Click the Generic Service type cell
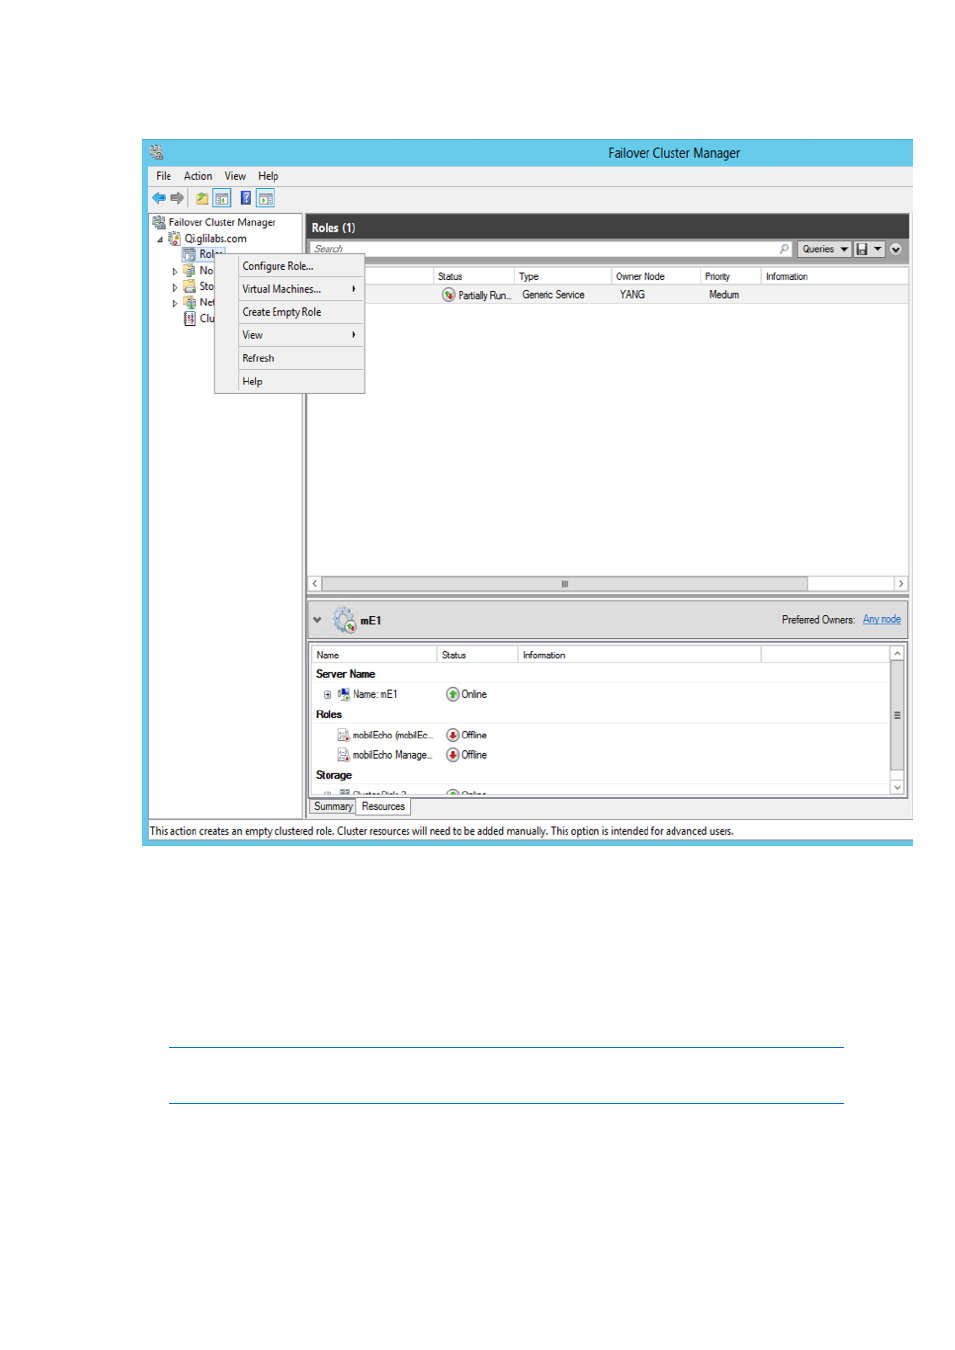The width and height of the screenshot is (955, 1350). [x=553, y=295]
